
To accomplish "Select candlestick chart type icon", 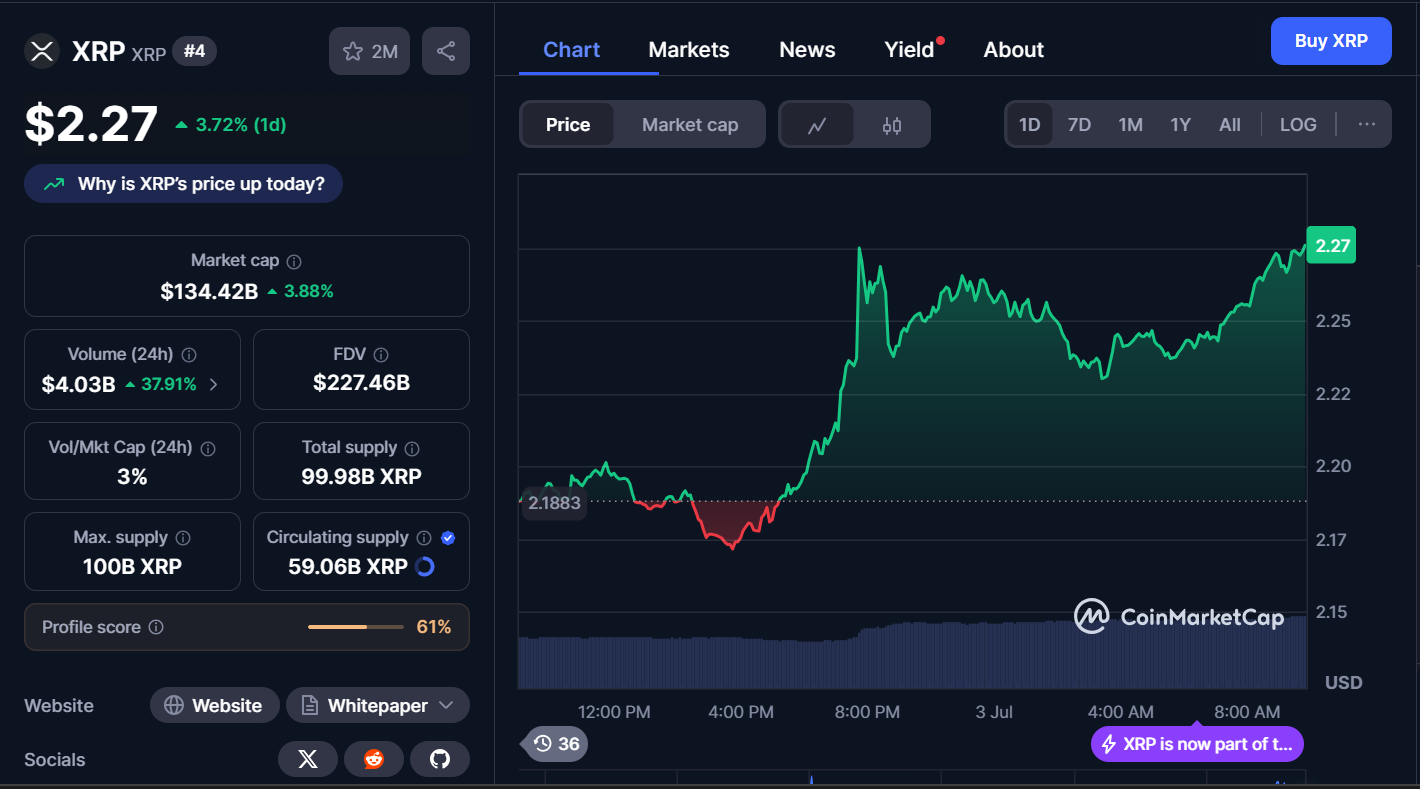I will pyautogui.click(x=892, y=125).
